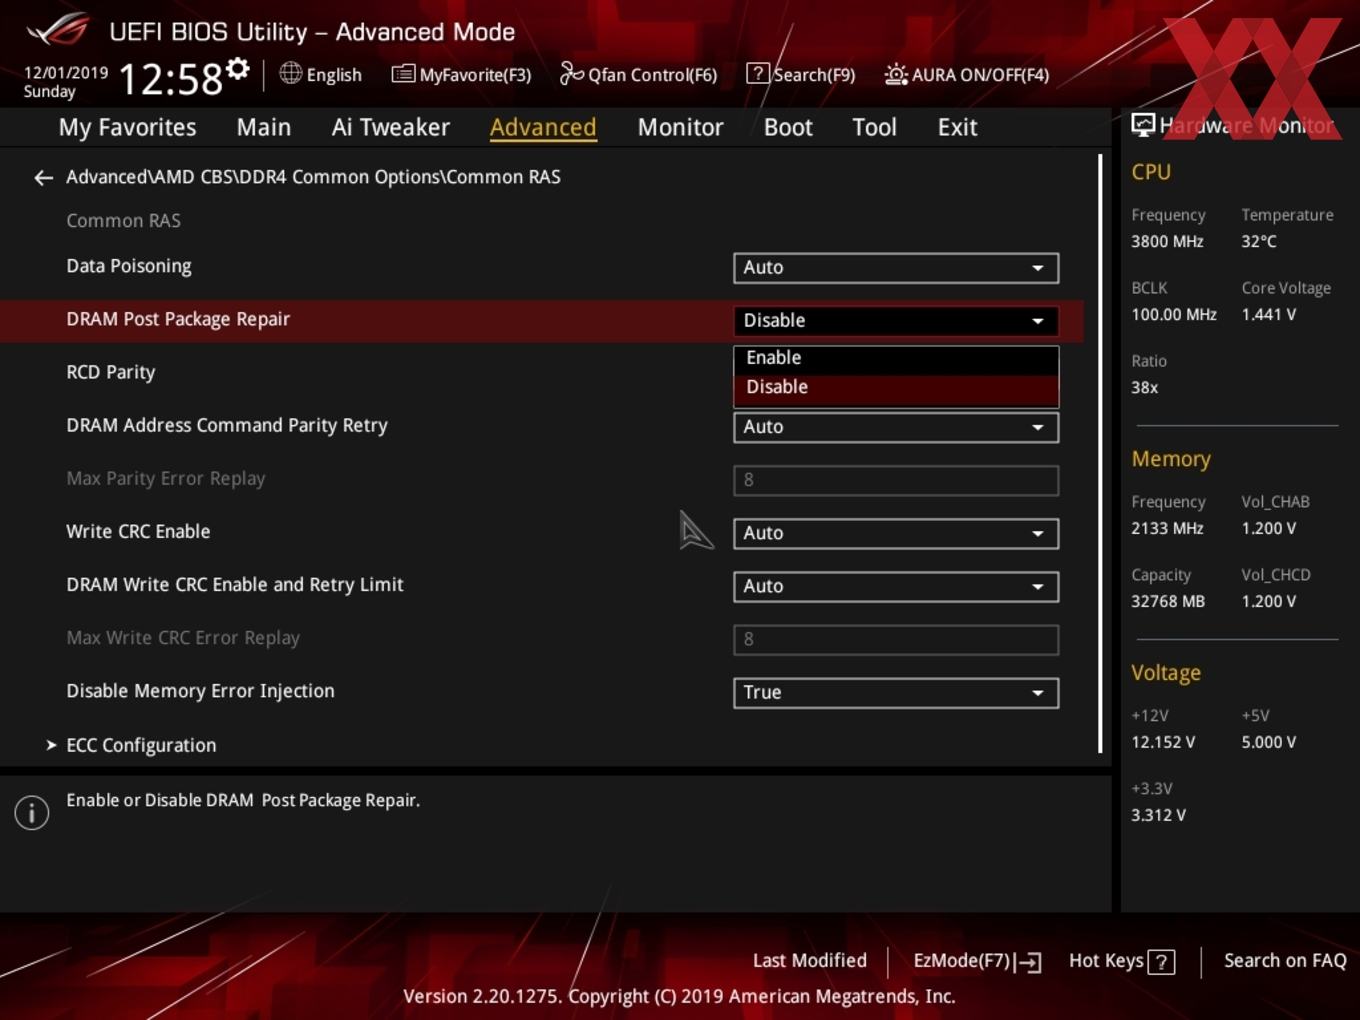
Task: Click the 12:58 clock display
Action: coord(171,78)
